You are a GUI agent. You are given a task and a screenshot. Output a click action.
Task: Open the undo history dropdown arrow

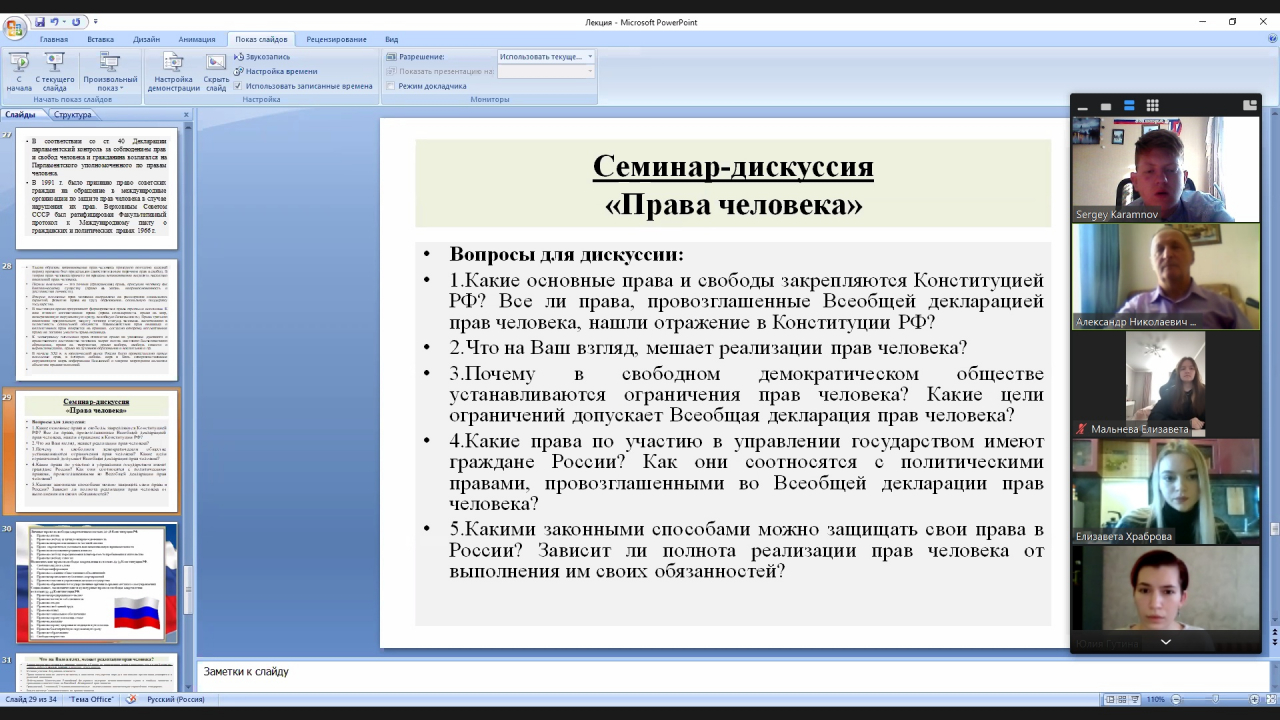point(65,22)
